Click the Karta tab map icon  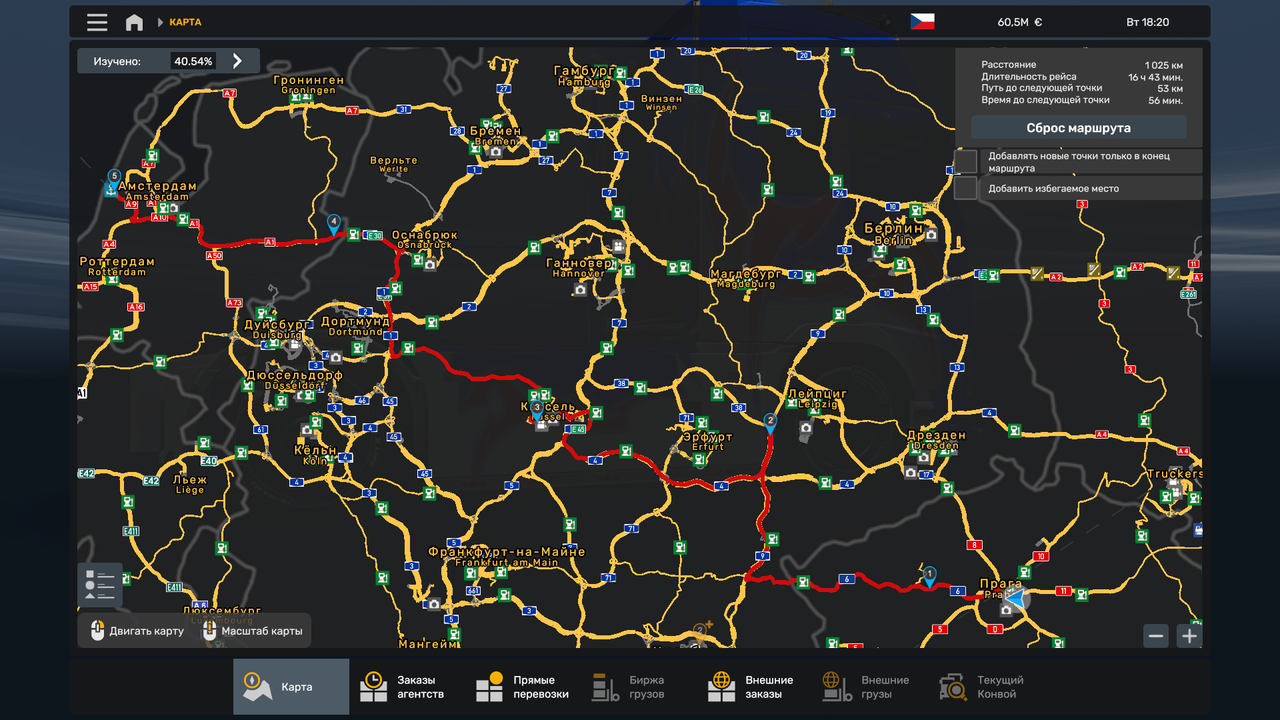point(258,687)
